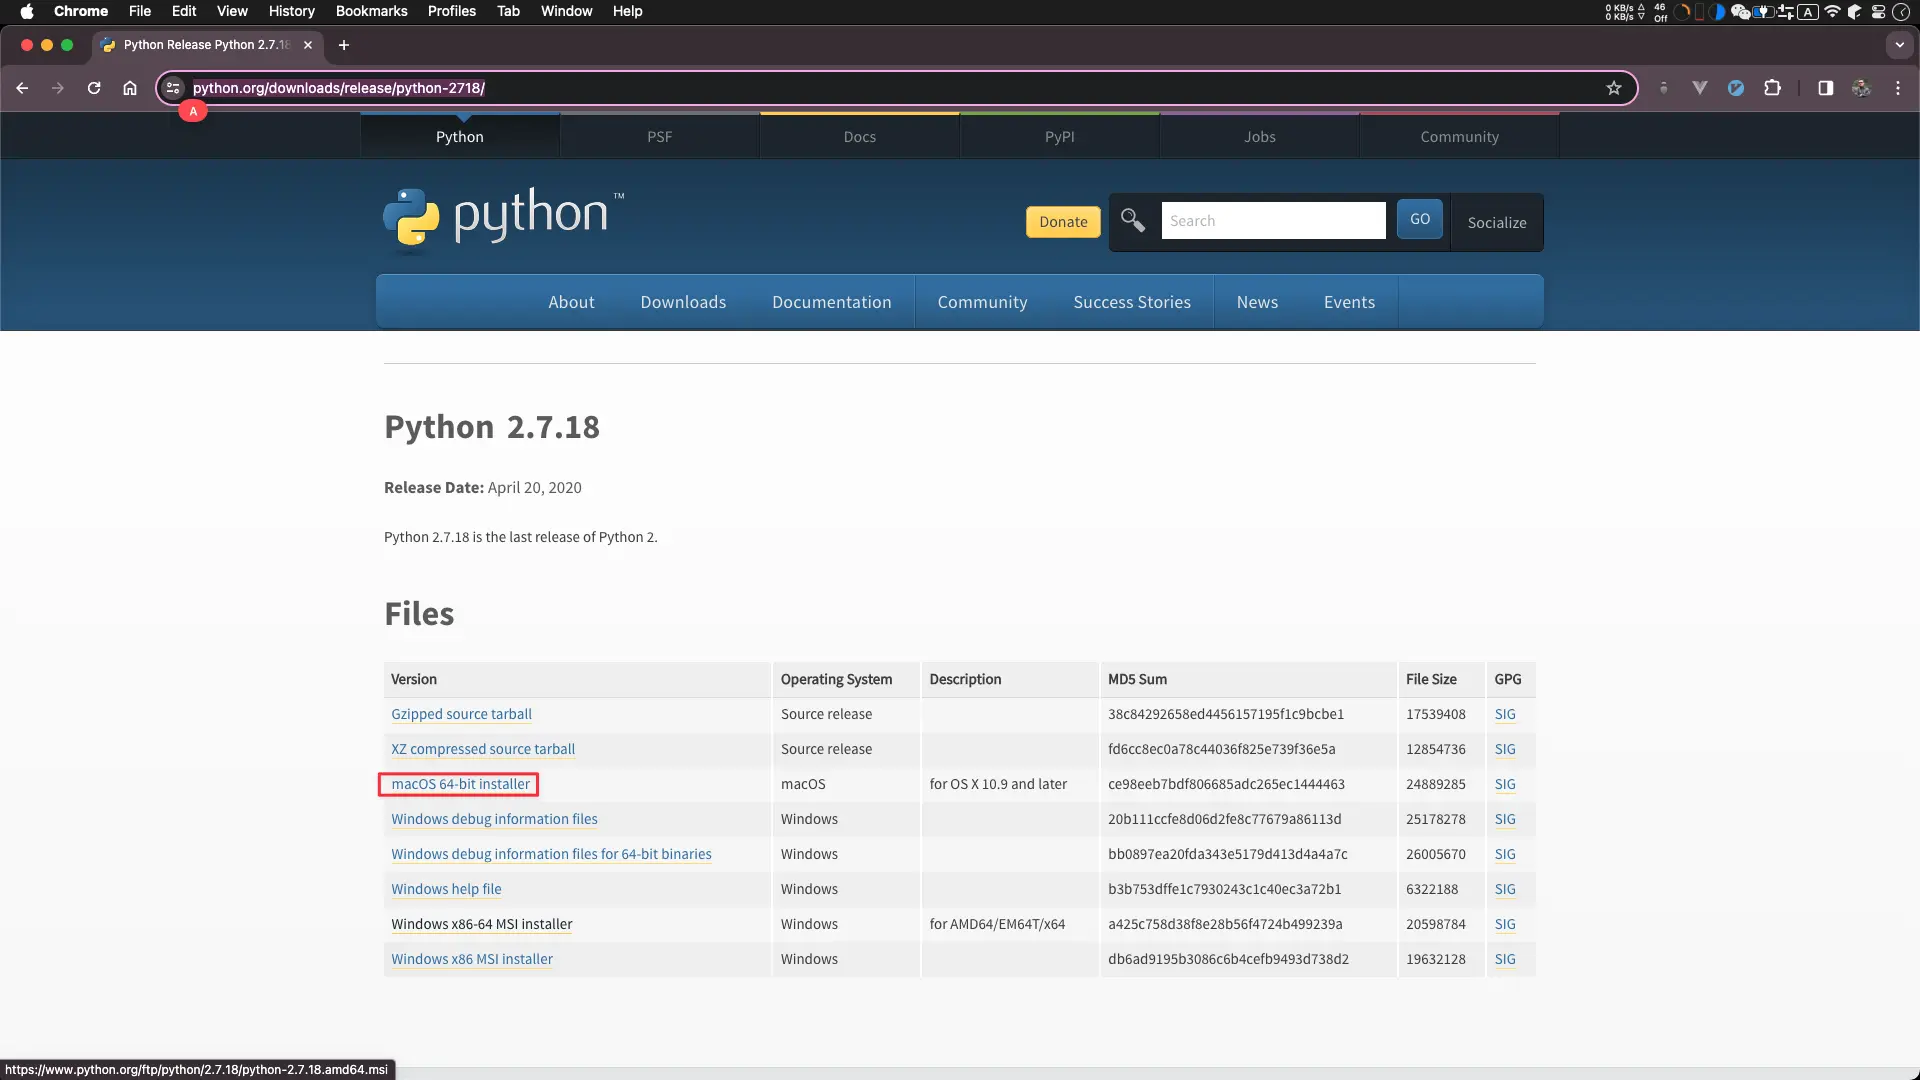Select the PSF top navigation tab
The height and width of the screenshot is (1080, 1920).
[x=660, y=137]
